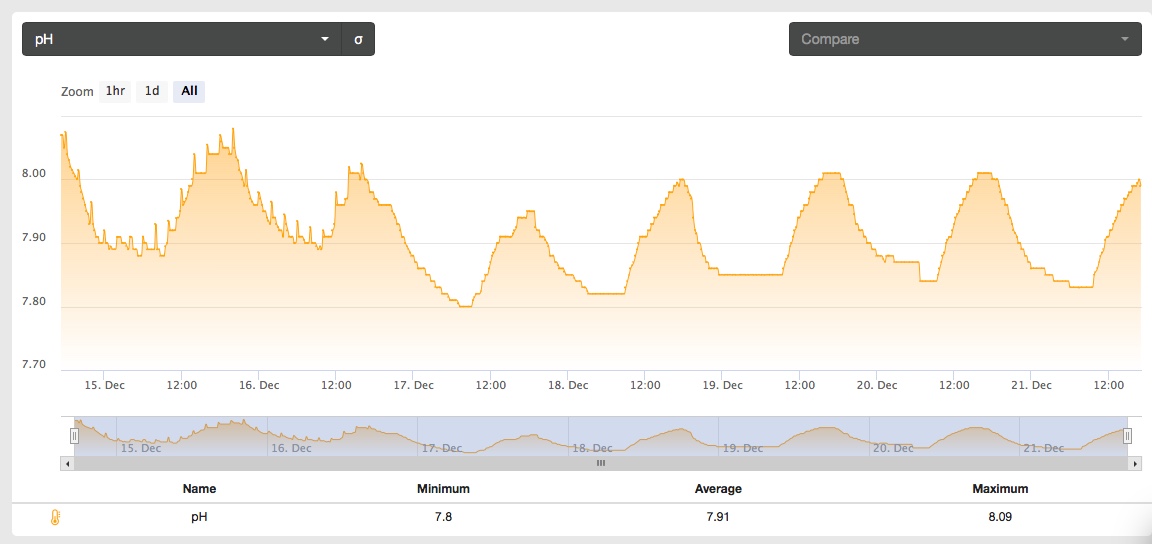This screenshot has width=1152, height=544.
Task: Click the minimum value 7.8
Action: [443, 518]
